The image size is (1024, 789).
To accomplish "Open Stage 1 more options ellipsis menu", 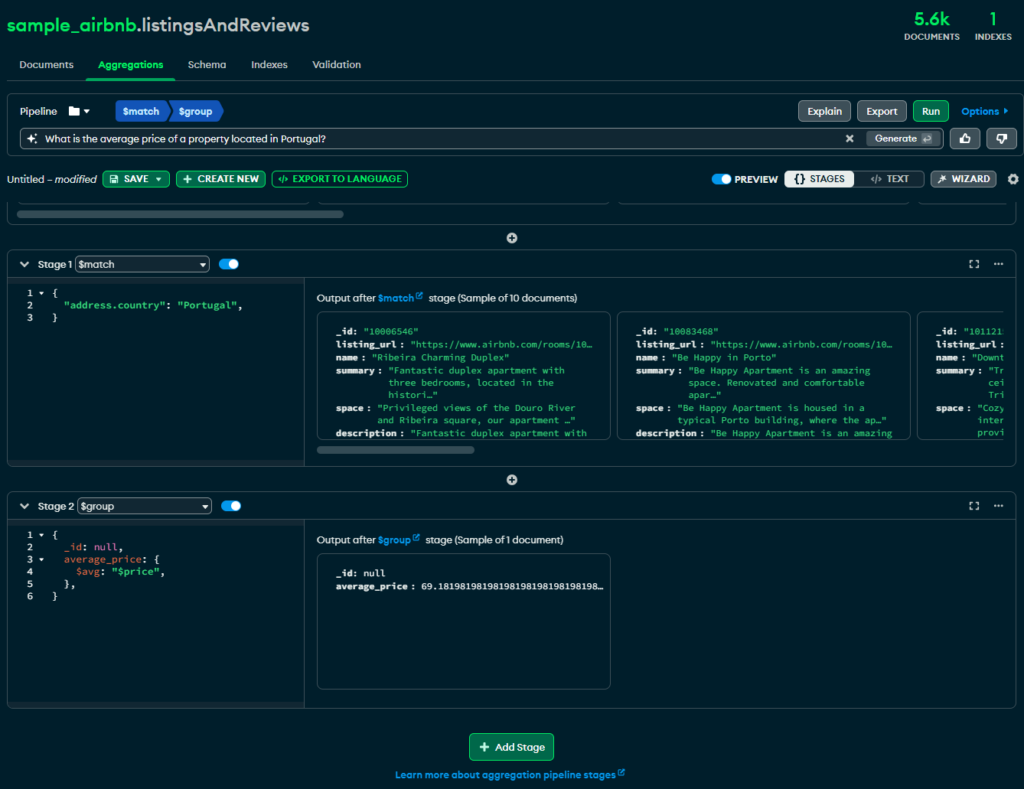I will tap(999, 264).
